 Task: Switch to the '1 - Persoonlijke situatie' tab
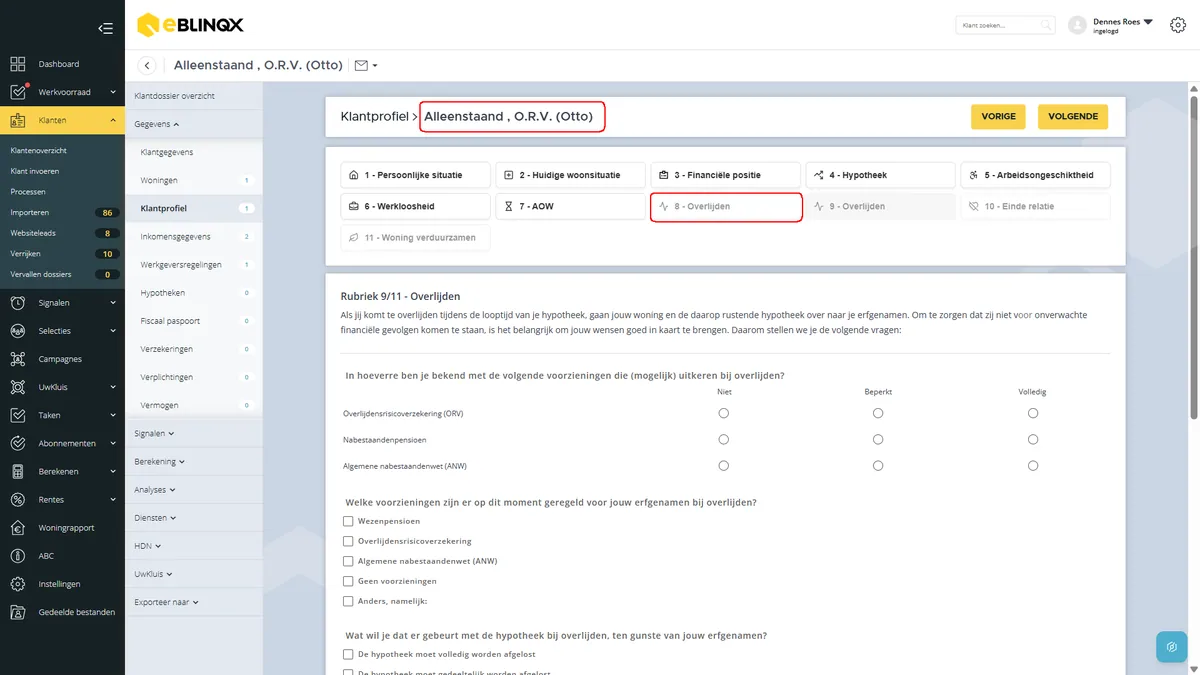(x=415, y=175)
